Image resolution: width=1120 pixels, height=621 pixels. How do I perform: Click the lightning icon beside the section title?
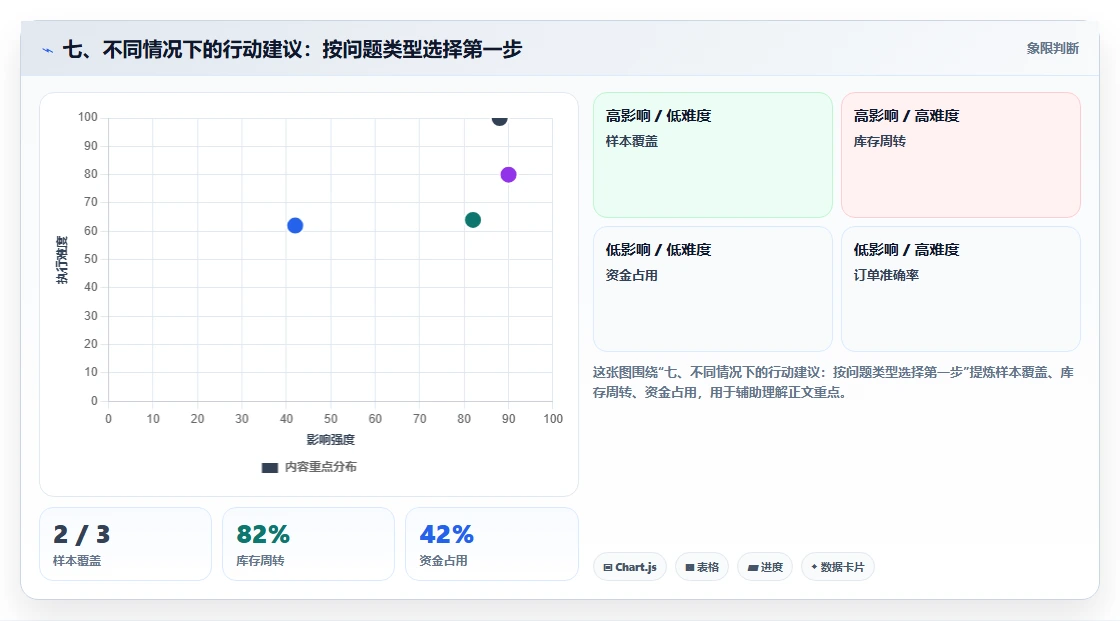point(47,50)
